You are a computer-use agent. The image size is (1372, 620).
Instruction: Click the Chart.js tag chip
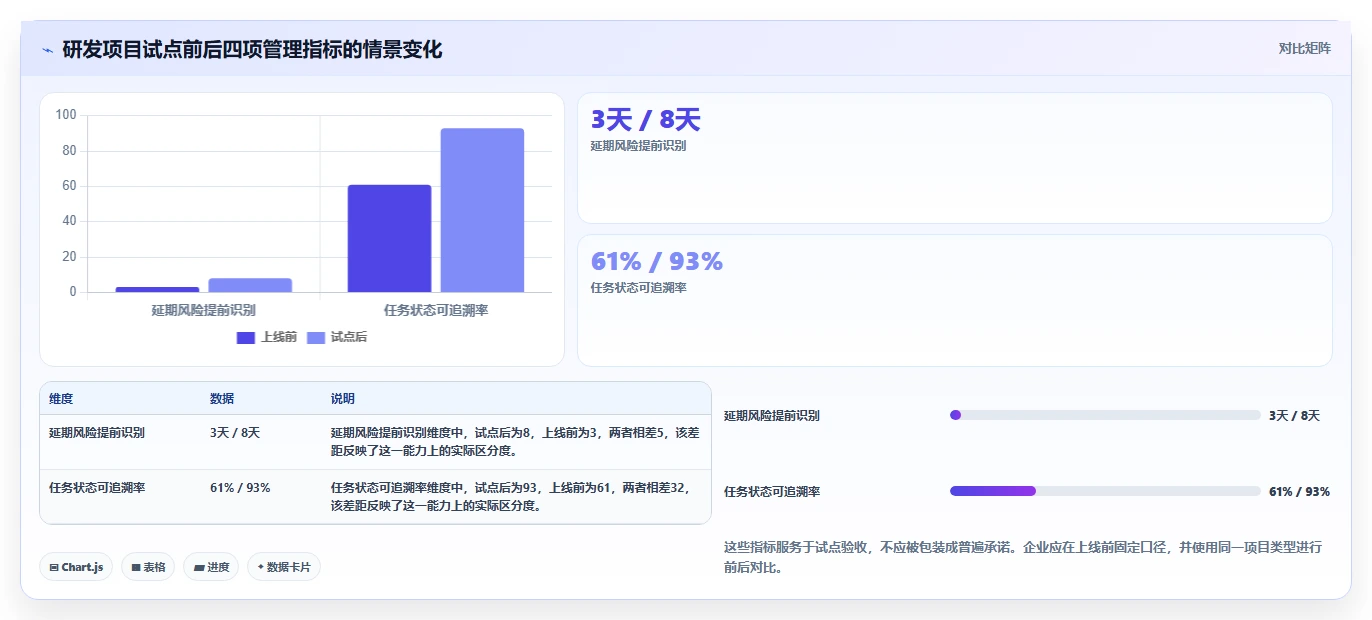(x=77, y=567)
